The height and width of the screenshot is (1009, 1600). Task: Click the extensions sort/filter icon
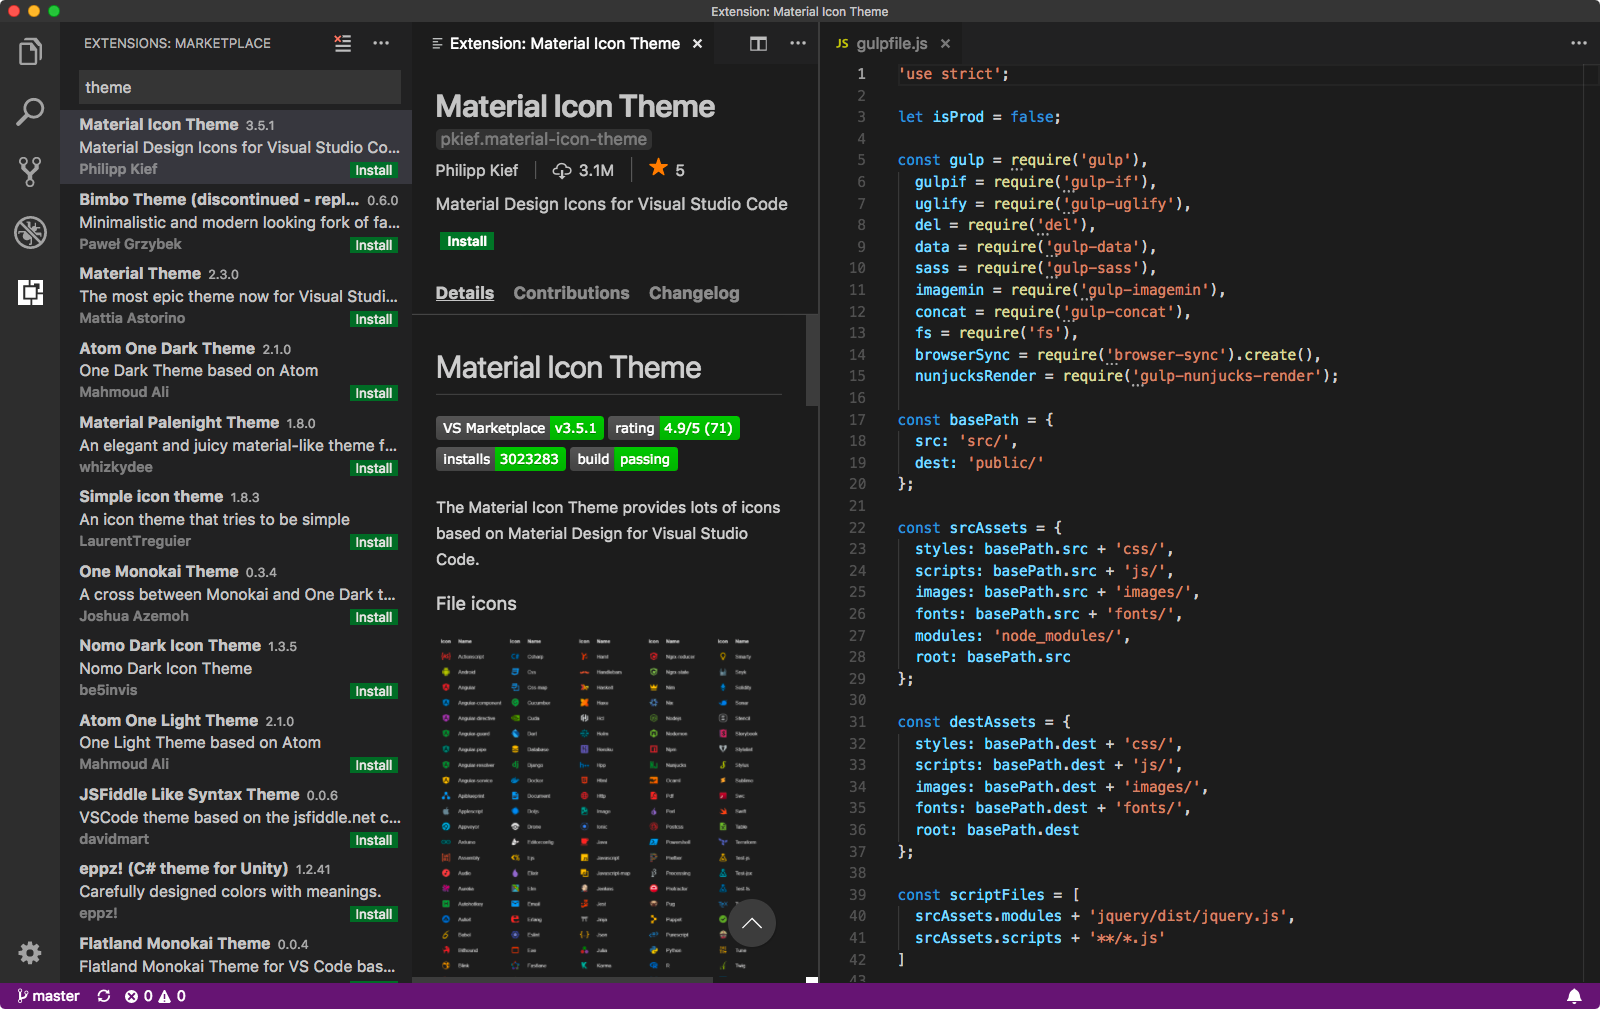(342, 43)
